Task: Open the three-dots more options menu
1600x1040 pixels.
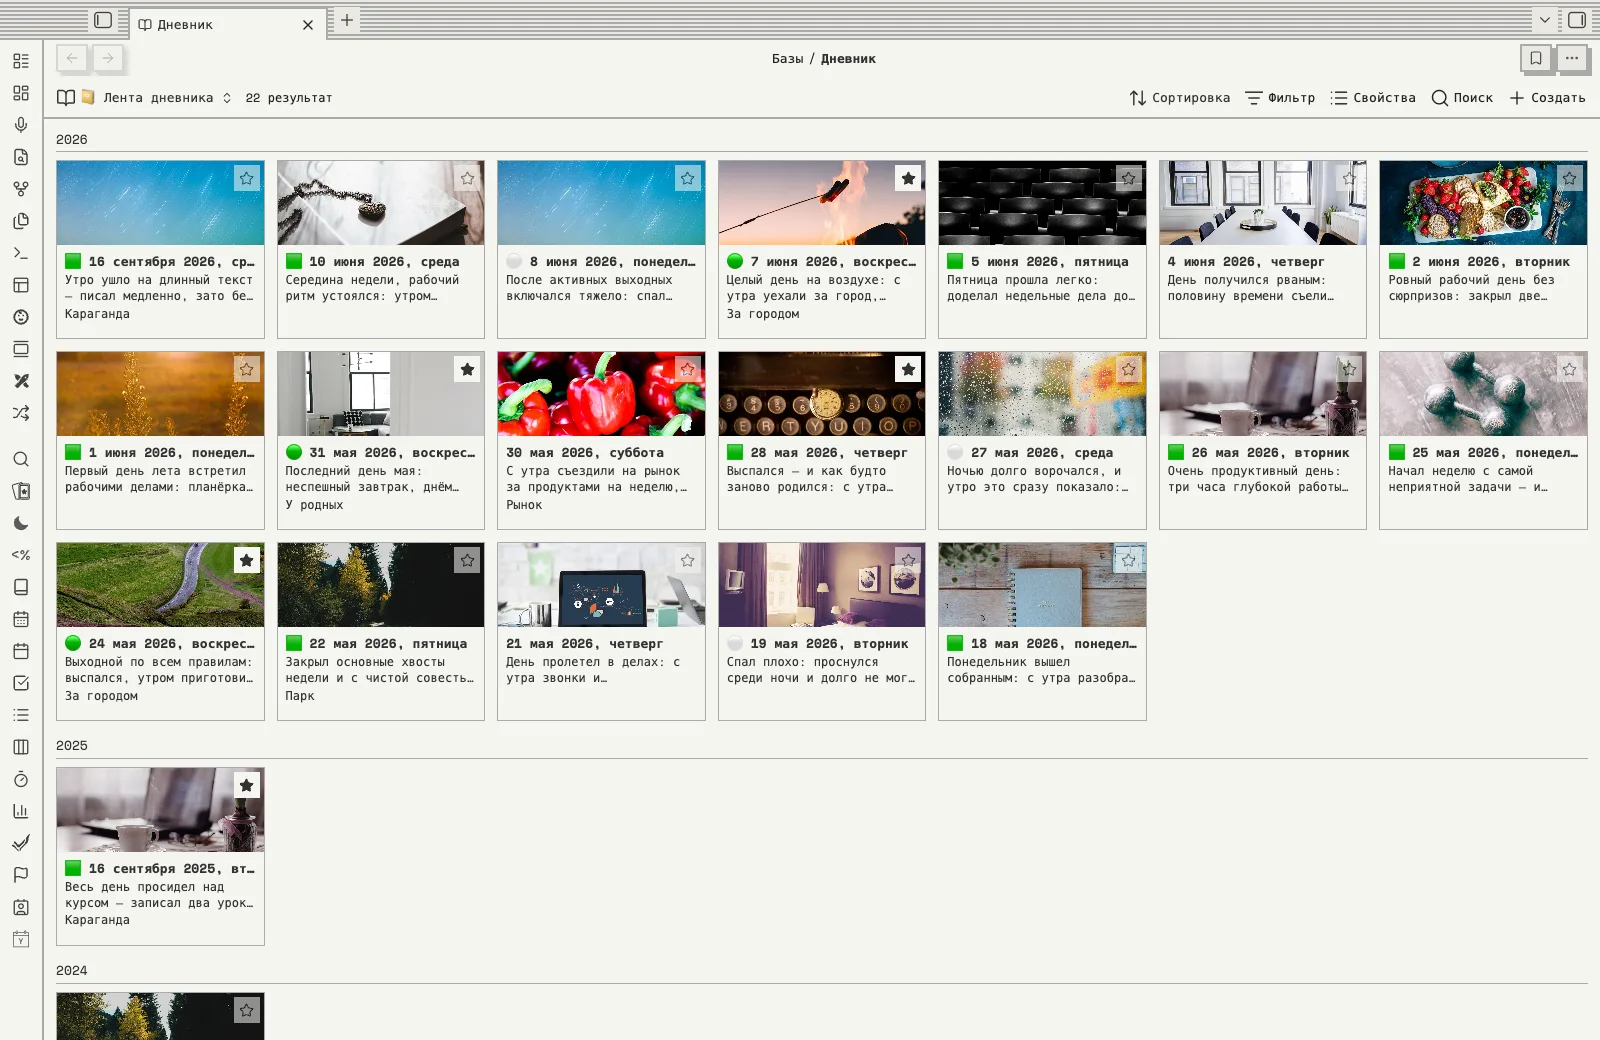Action: pyautogui.click(x=1572, y=58)
